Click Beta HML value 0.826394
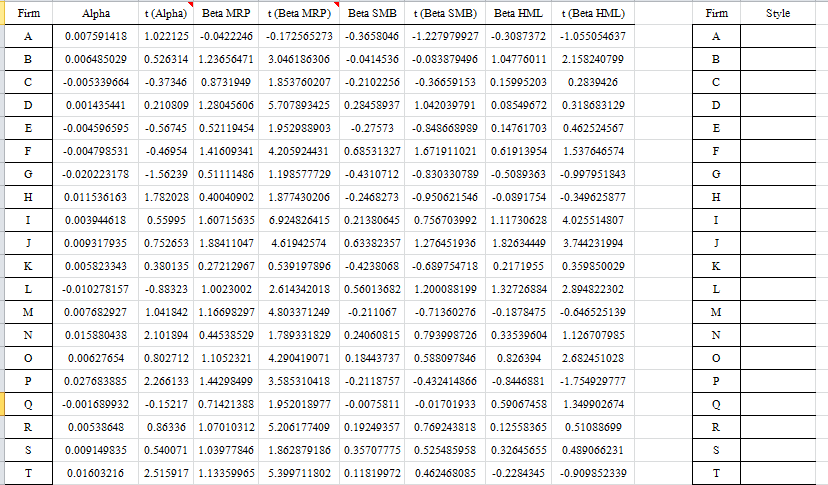 519,358
